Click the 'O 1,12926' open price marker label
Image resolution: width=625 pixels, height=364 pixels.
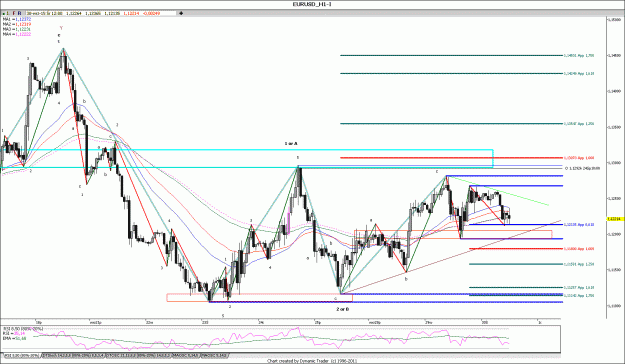(582, 168)
